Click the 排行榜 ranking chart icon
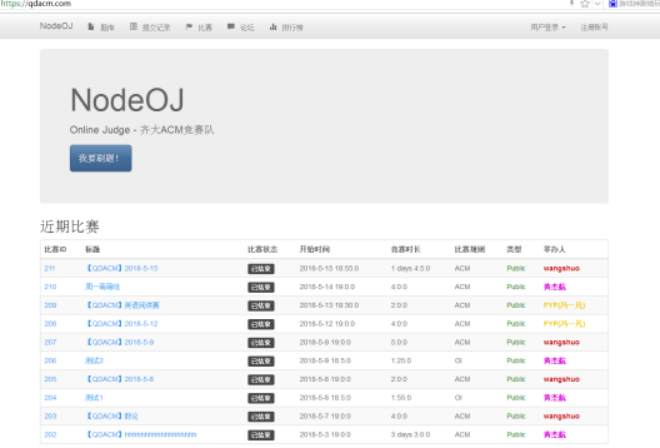Viewport: 660px width, 448px height. 272,27
